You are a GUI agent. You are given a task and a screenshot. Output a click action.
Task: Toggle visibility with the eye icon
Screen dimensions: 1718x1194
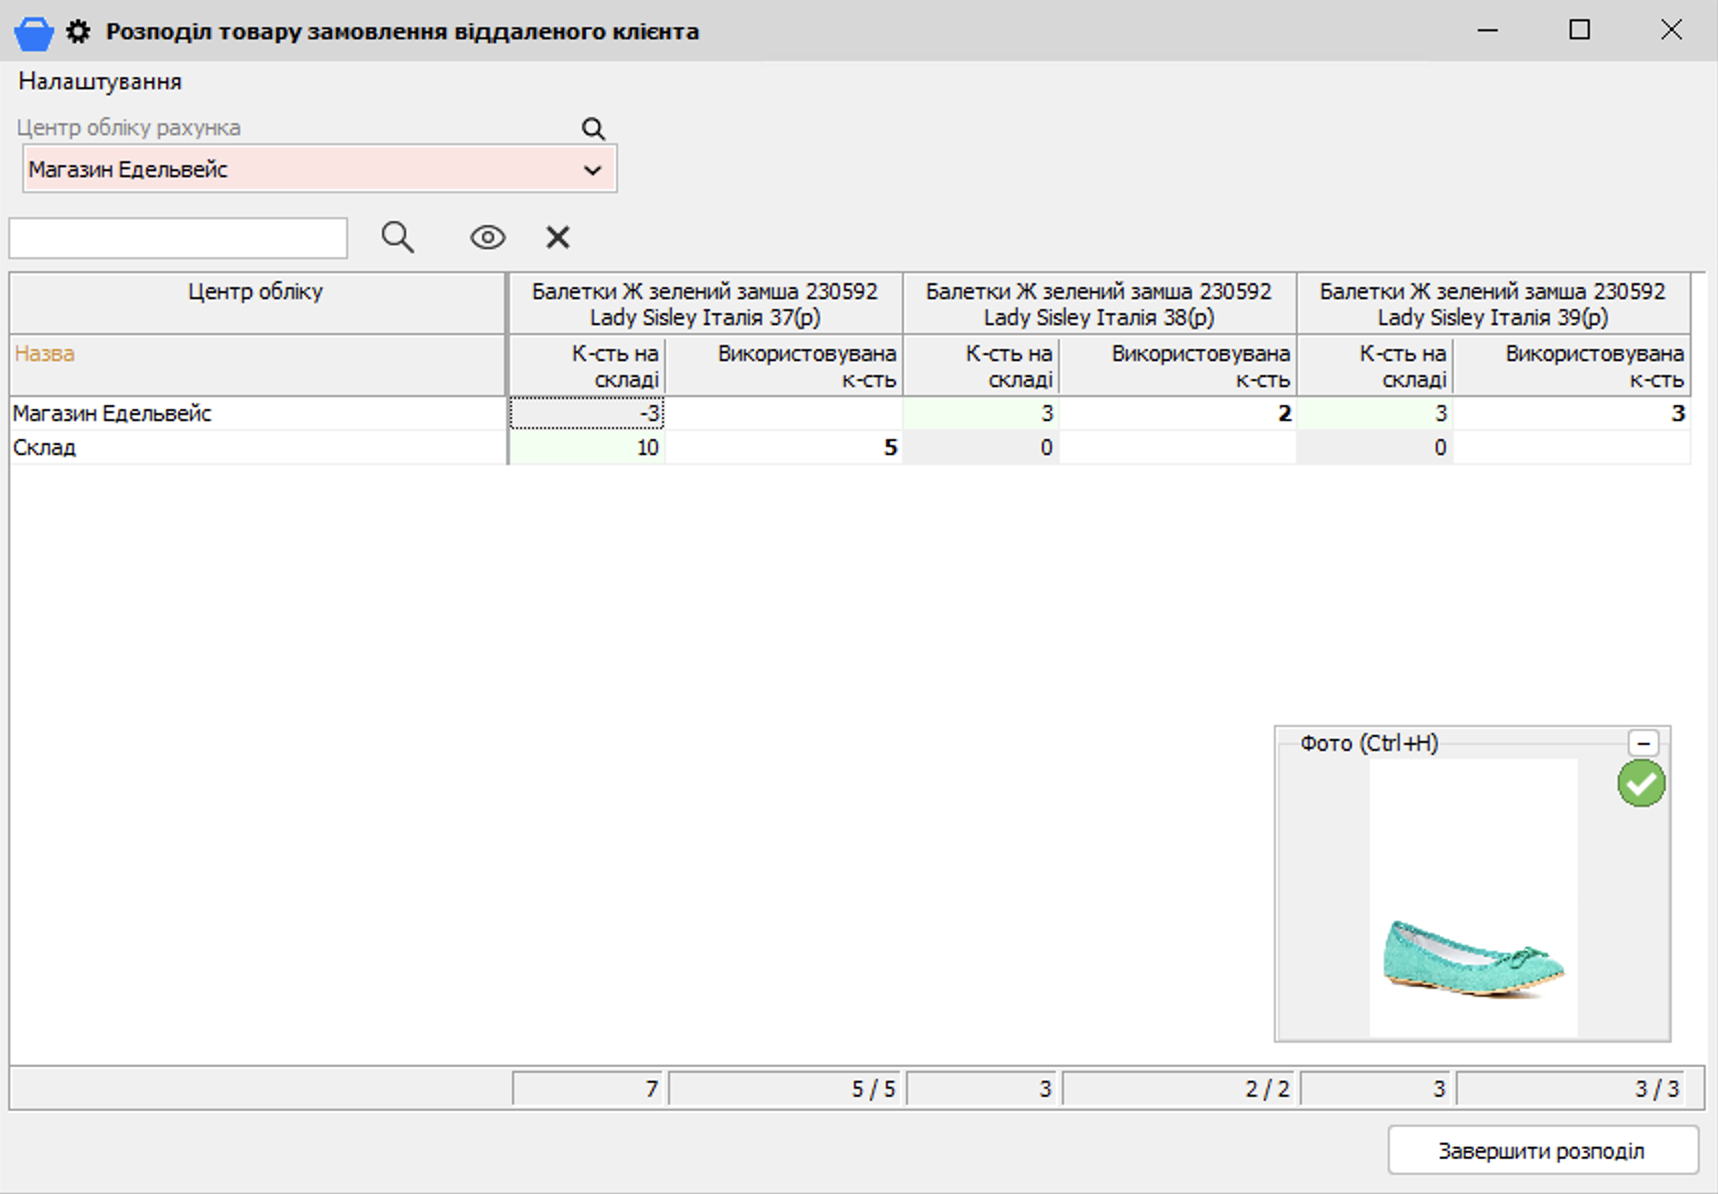click(x=487, y=238)
